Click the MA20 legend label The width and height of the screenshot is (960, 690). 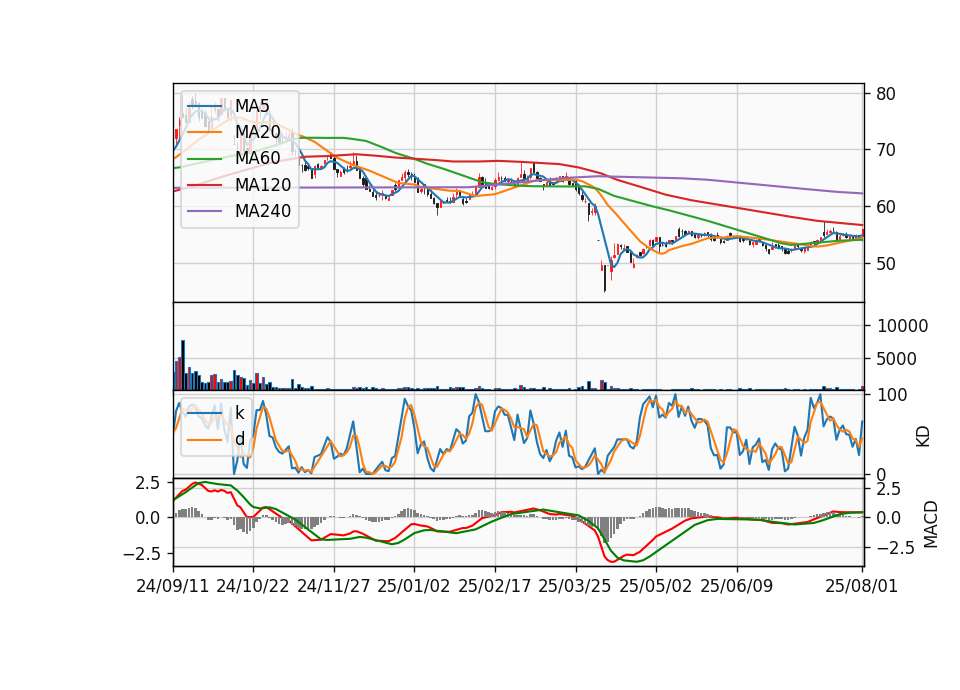point(258,132)
